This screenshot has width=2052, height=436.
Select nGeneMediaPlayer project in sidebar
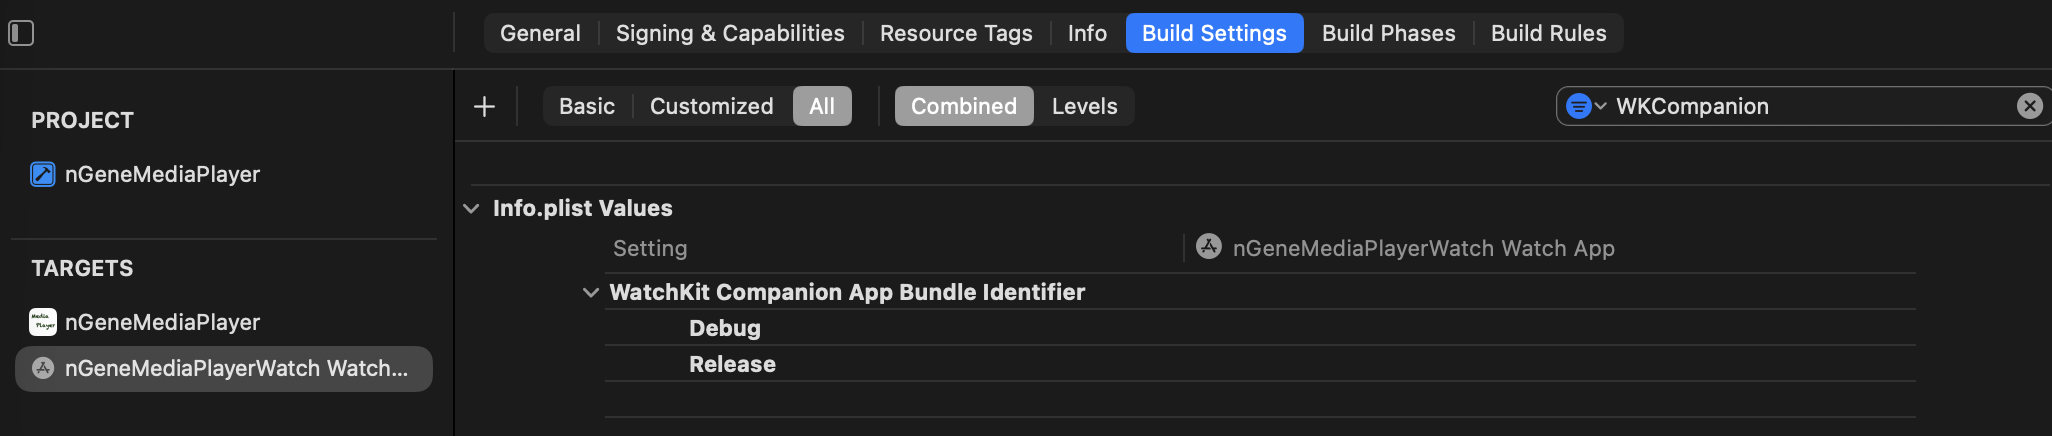point(162,174)
